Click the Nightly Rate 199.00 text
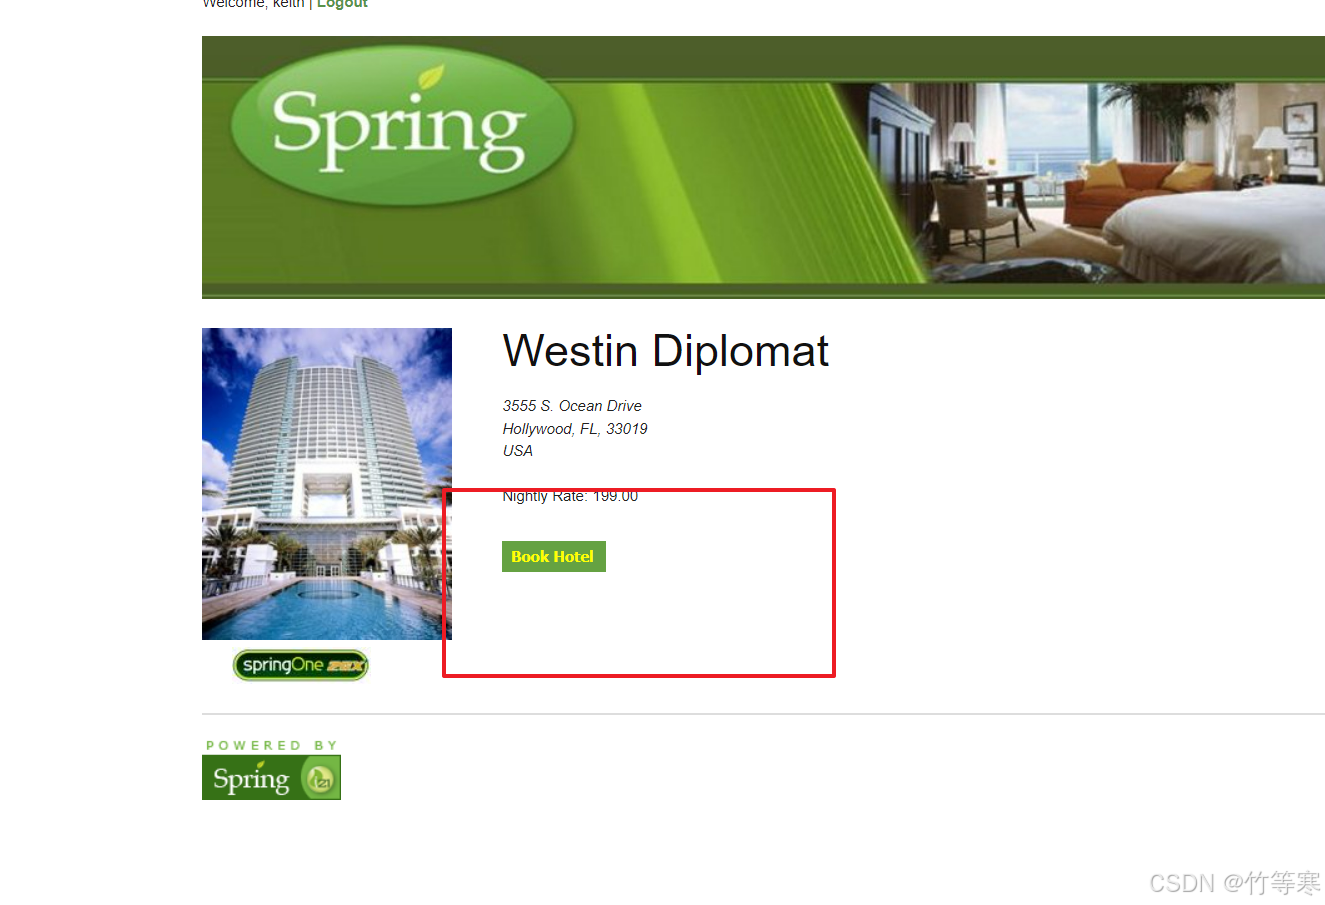 tap(570, 496)
